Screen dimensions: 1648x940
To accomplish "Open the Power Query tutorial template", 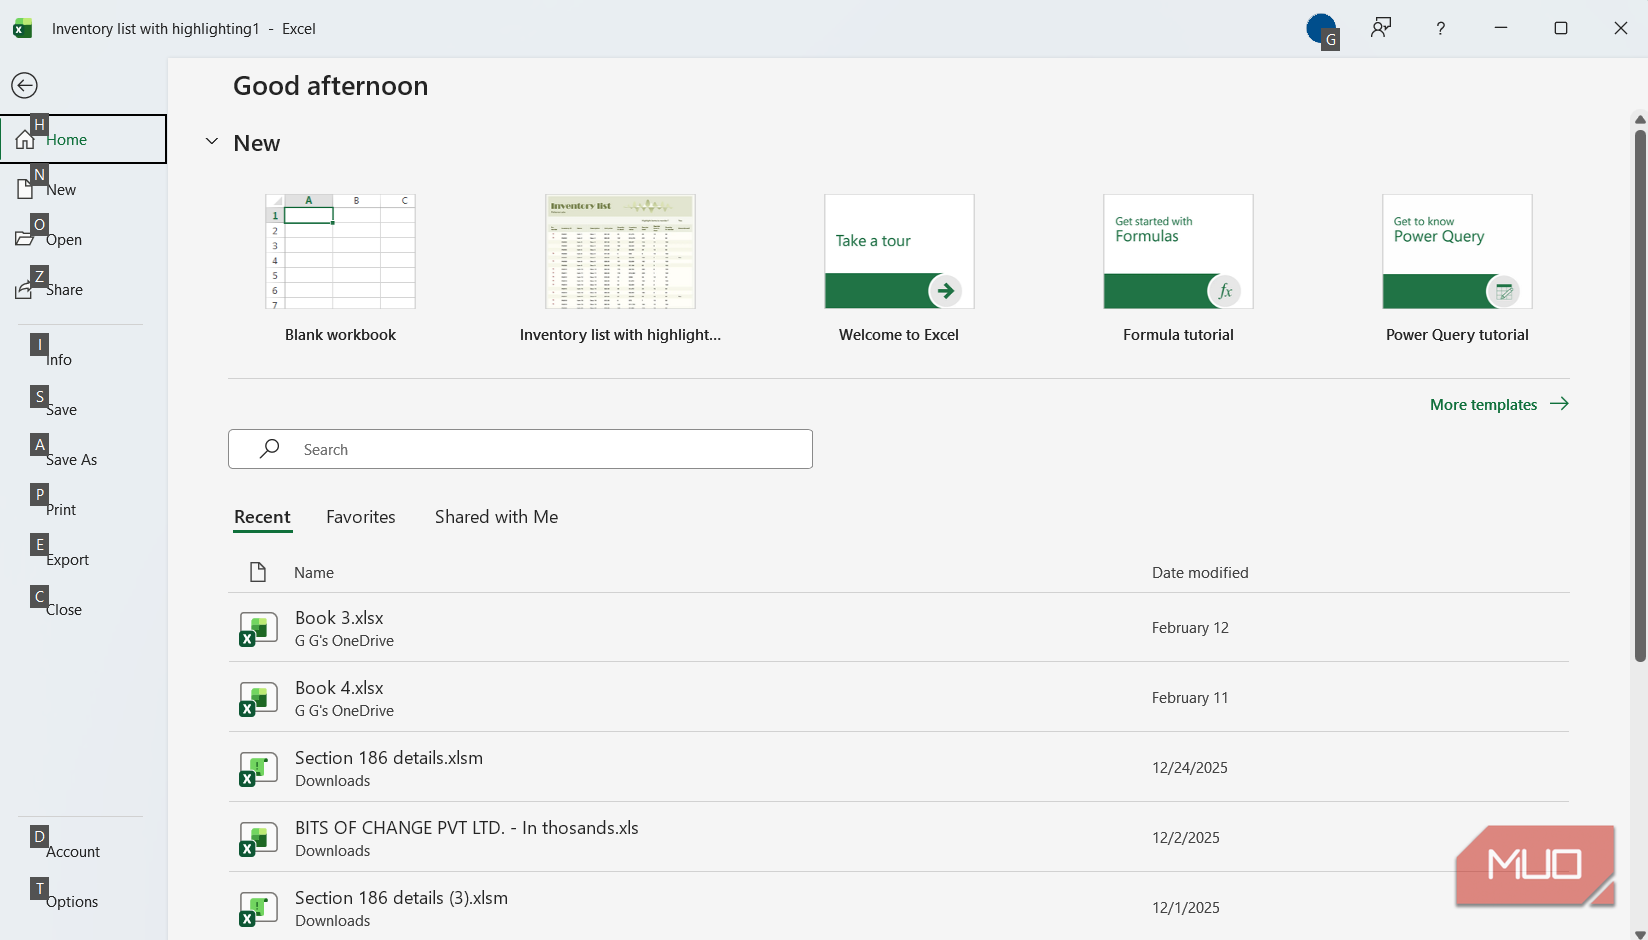I will [1457, 251].
